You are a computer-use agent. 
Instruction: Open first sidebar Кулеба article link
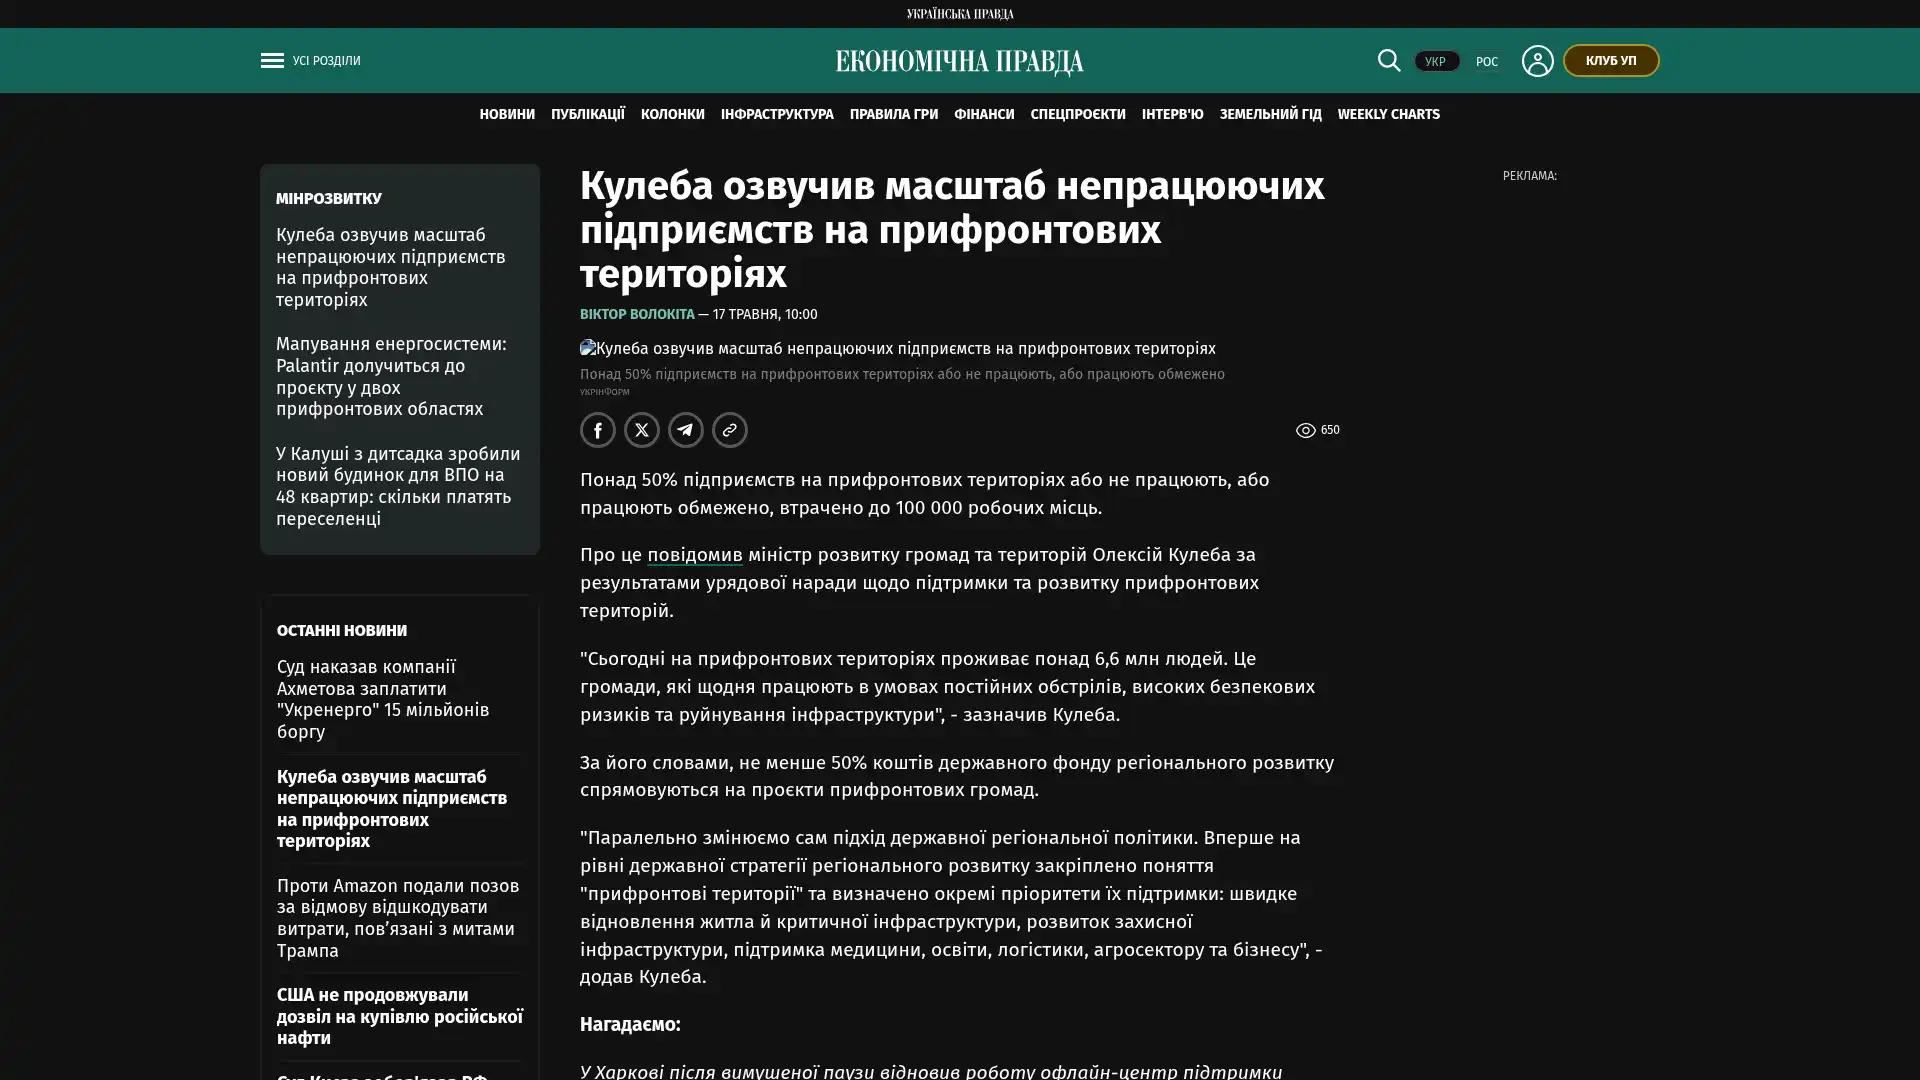click(391, 267)
